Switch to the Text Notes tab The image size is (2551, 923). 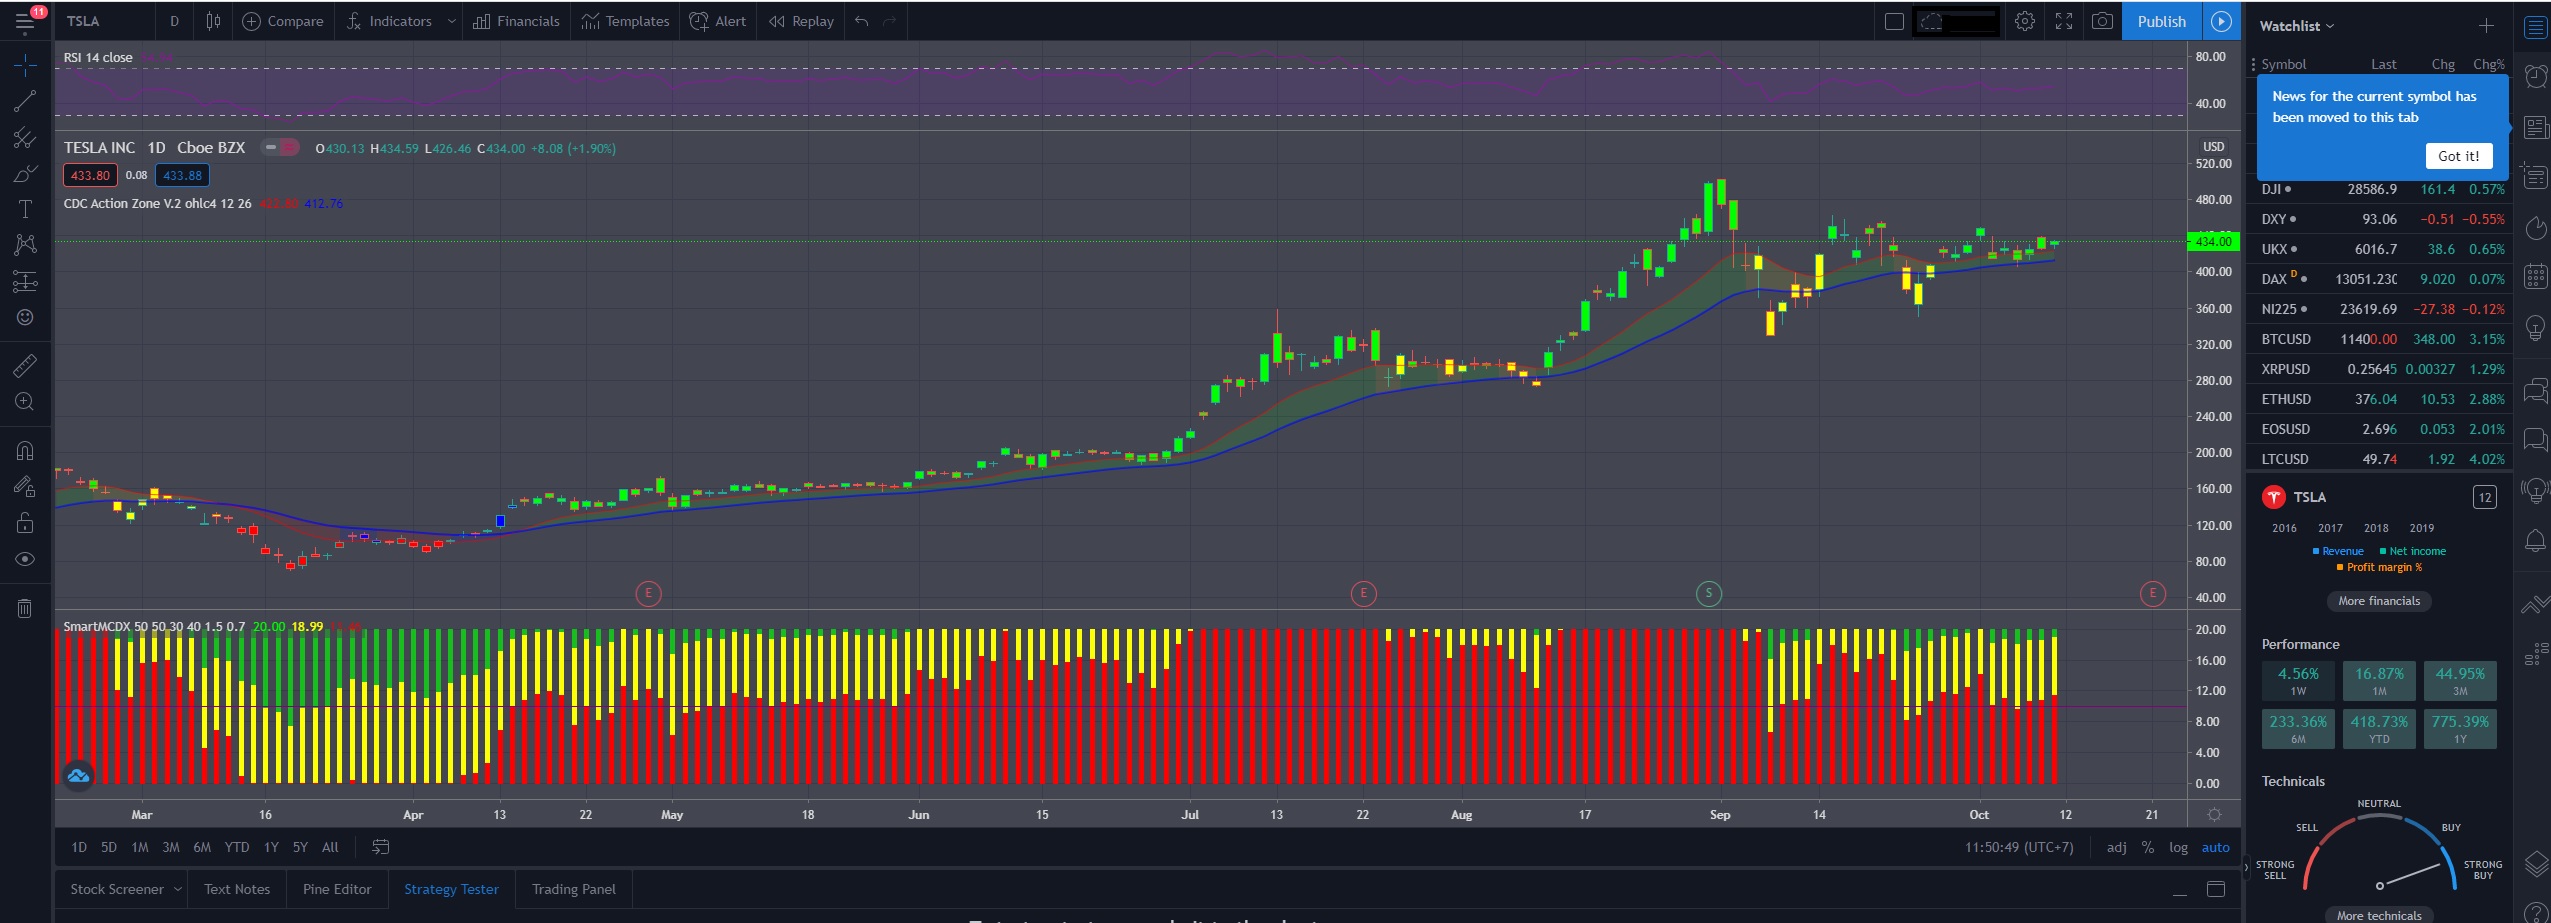tap(237, 889)
